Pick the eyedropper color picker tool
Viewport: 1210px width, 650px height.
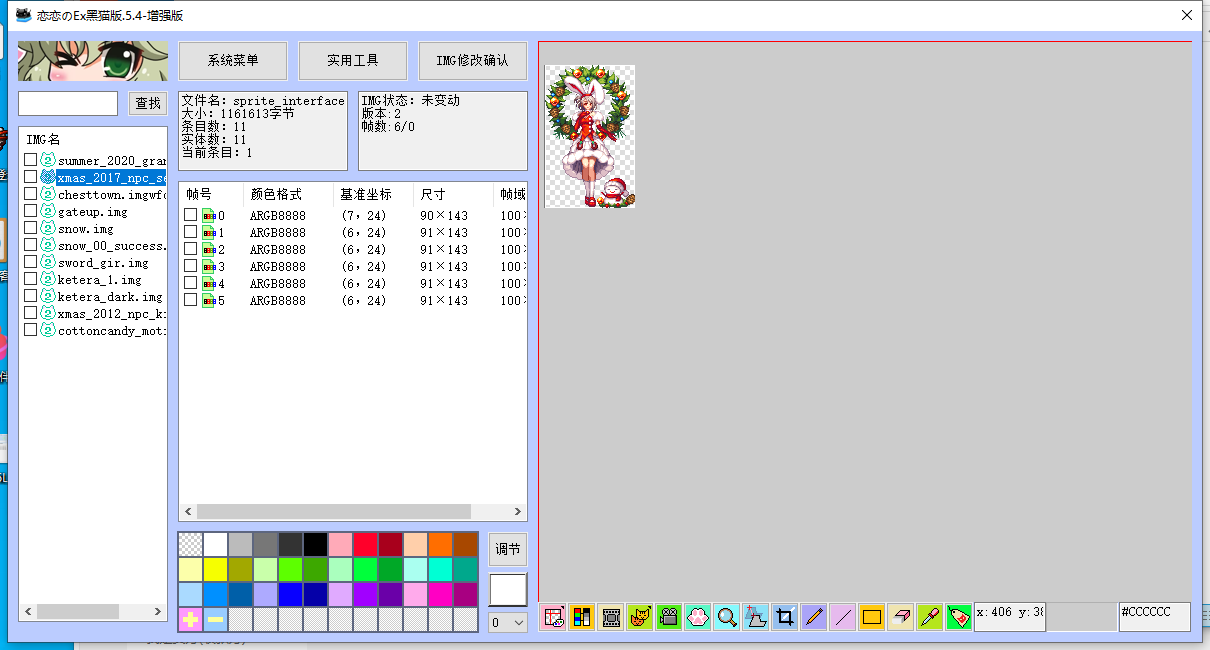930,617
